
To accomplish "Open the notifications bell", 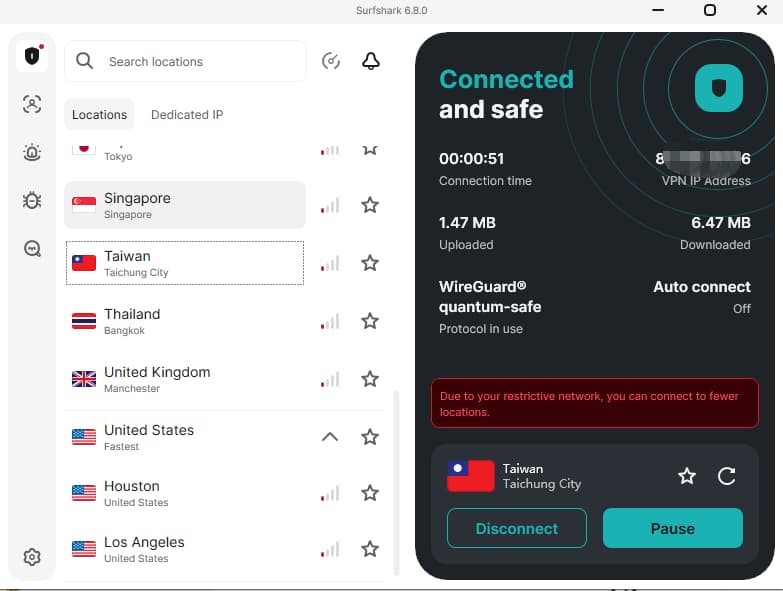I will pyautogui.click(x=371, y=61).
